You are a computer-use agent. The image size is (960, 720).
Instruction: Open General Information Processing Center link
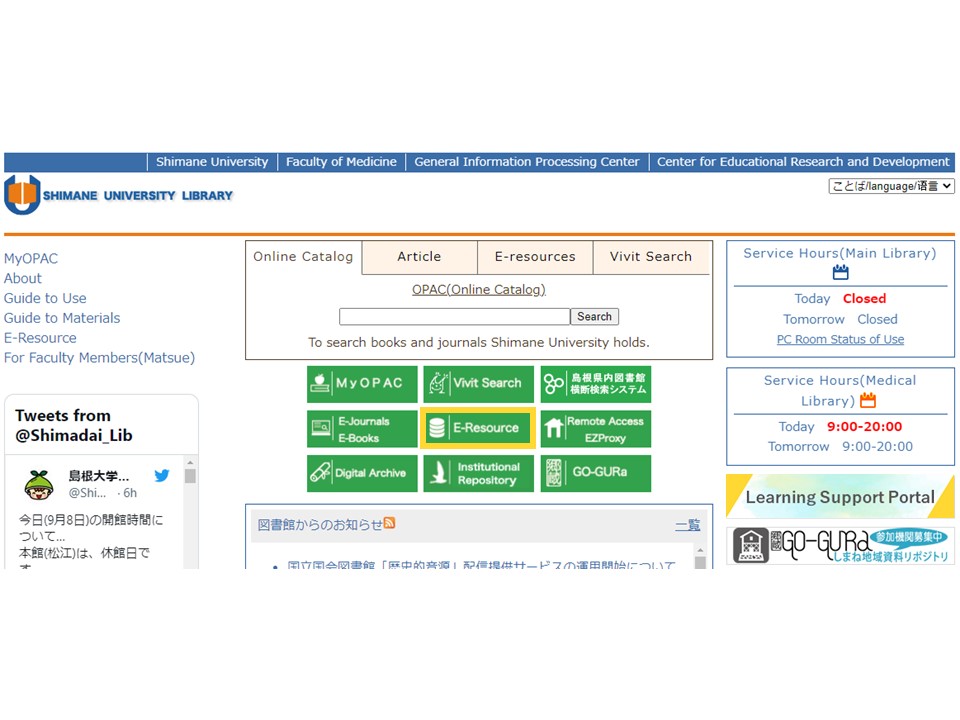[527, 162]
